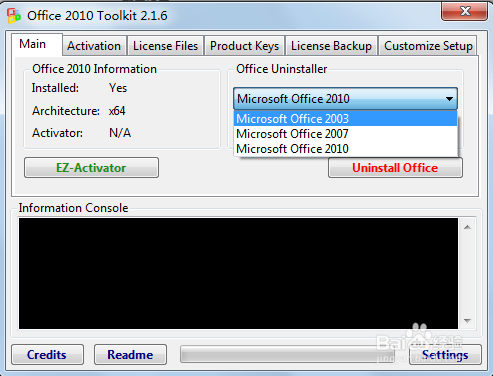Go to the Product Keys tab
Image resolution: width=493 pixels, height=376 pixels.
(x=244, y=46)
